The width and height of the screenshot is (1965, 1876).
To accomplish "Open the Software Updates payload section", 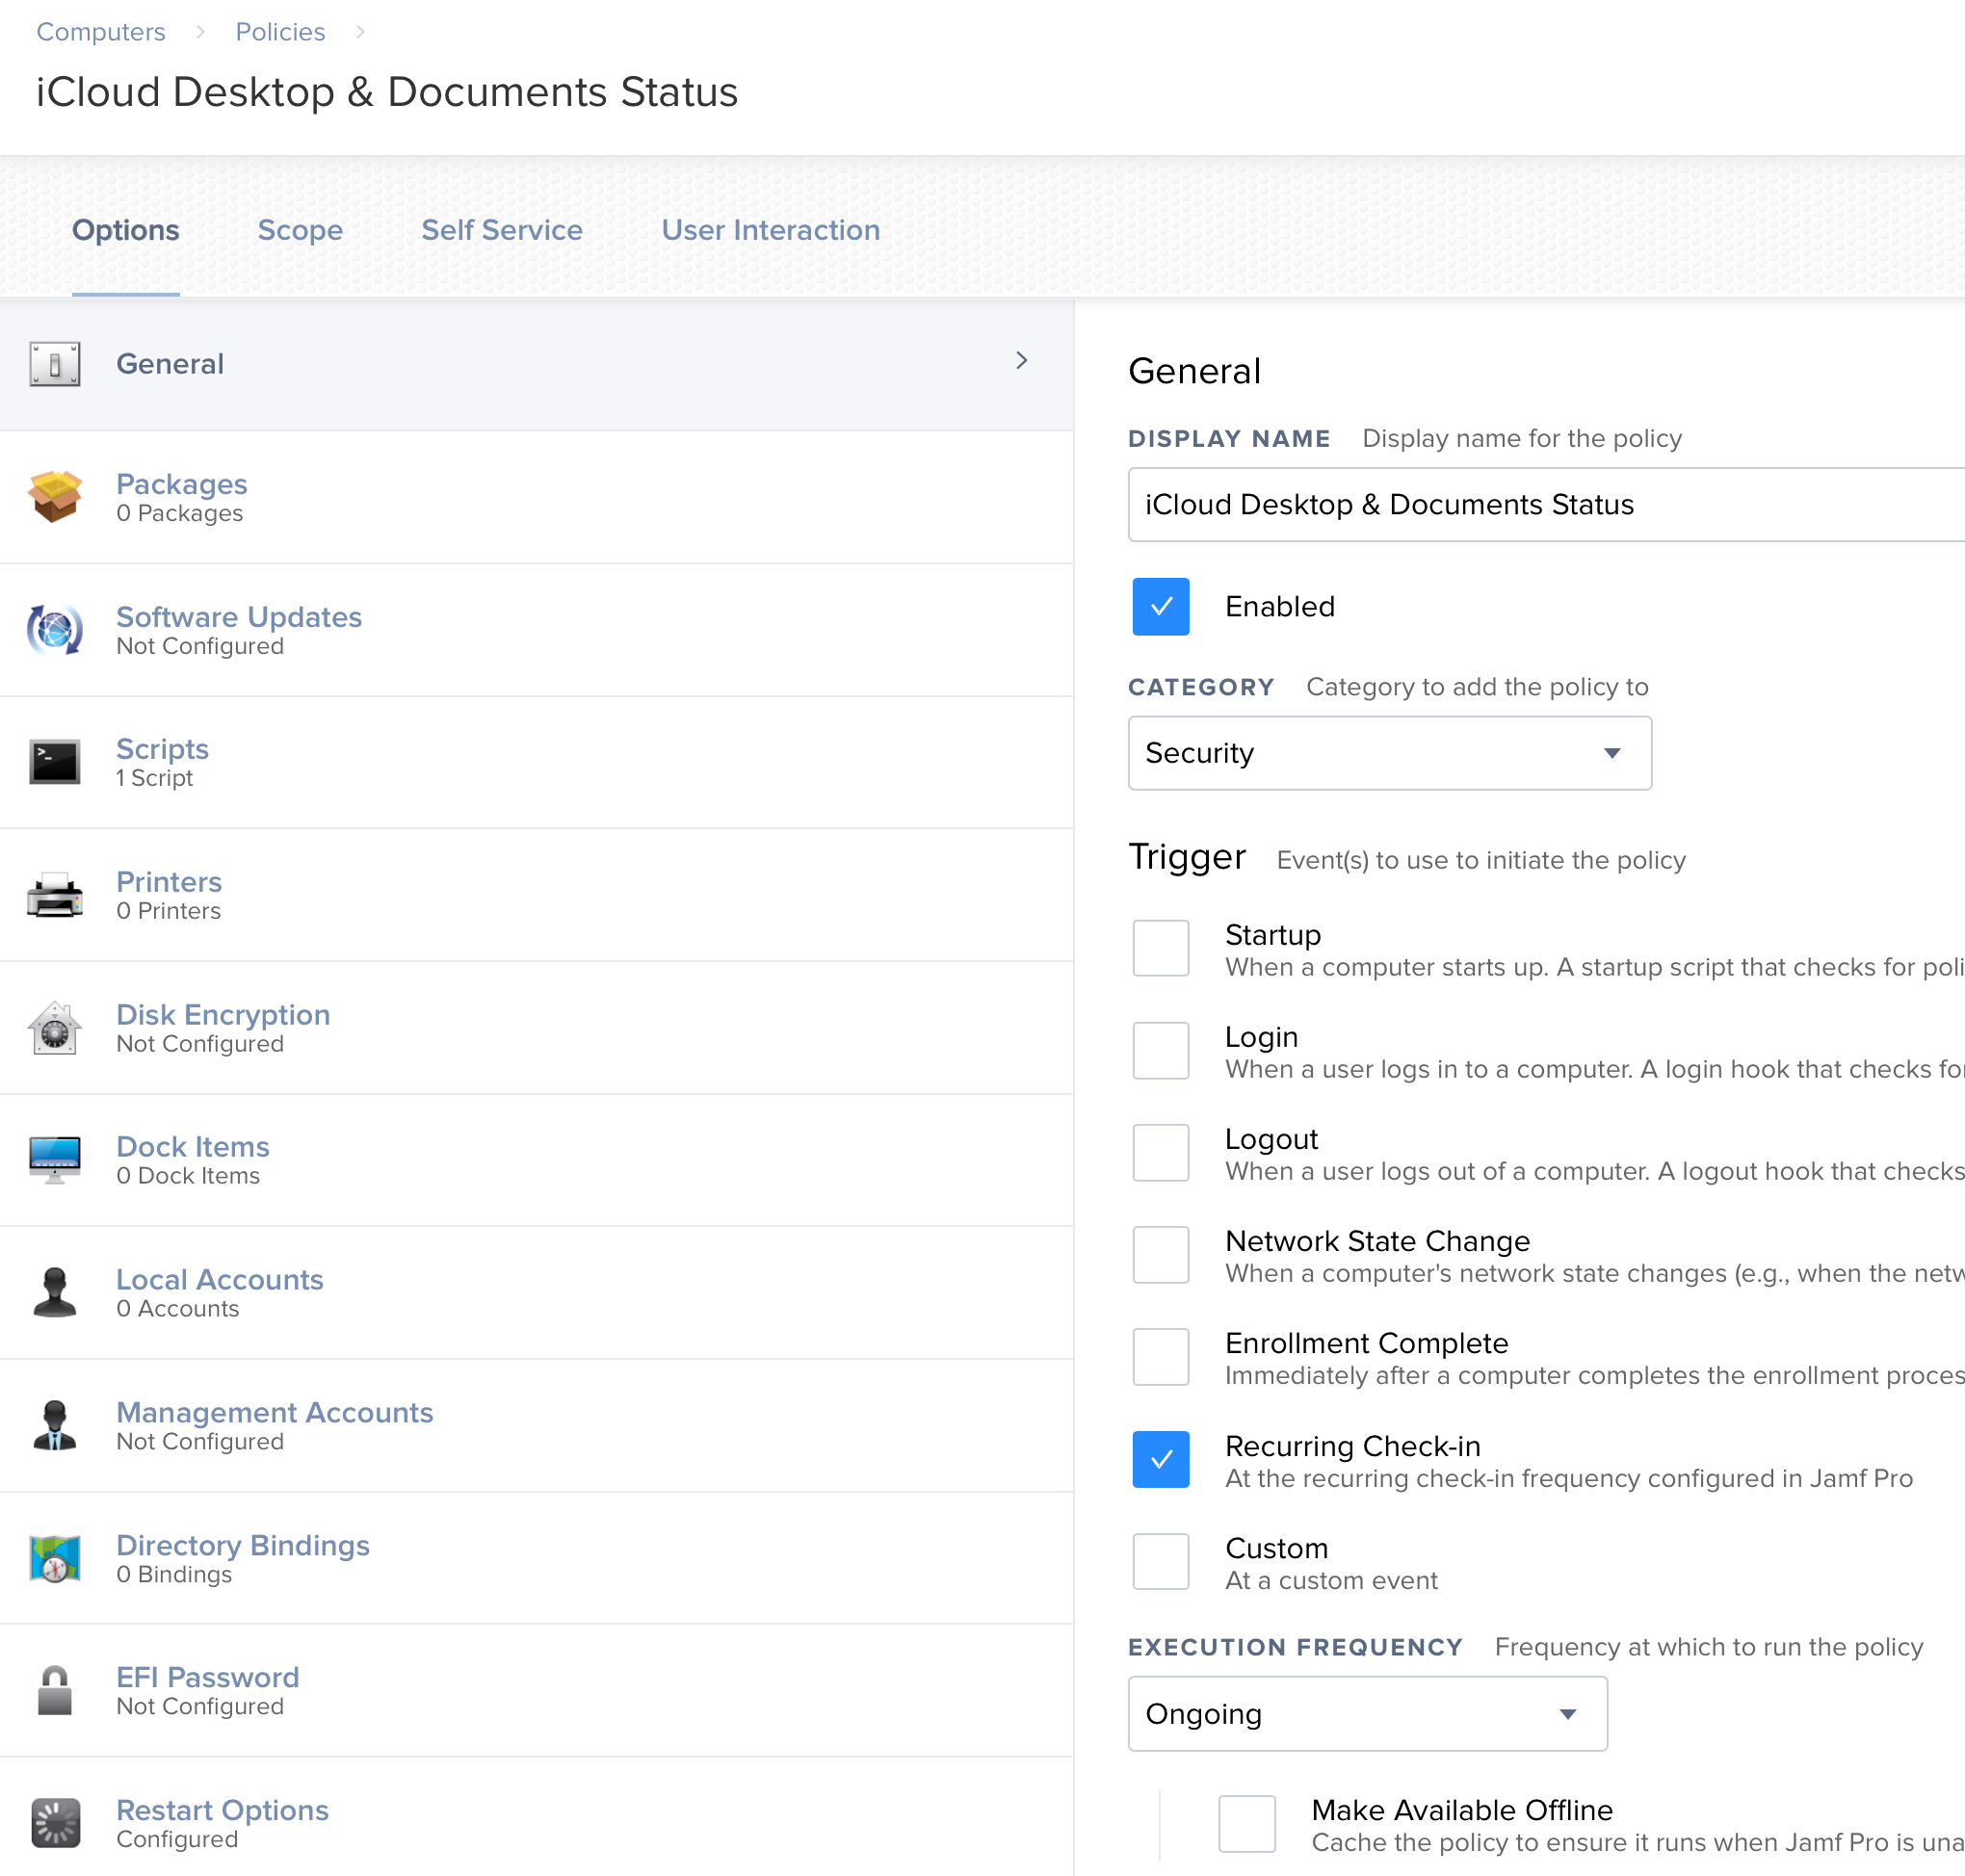I will [x=537, y=630].
